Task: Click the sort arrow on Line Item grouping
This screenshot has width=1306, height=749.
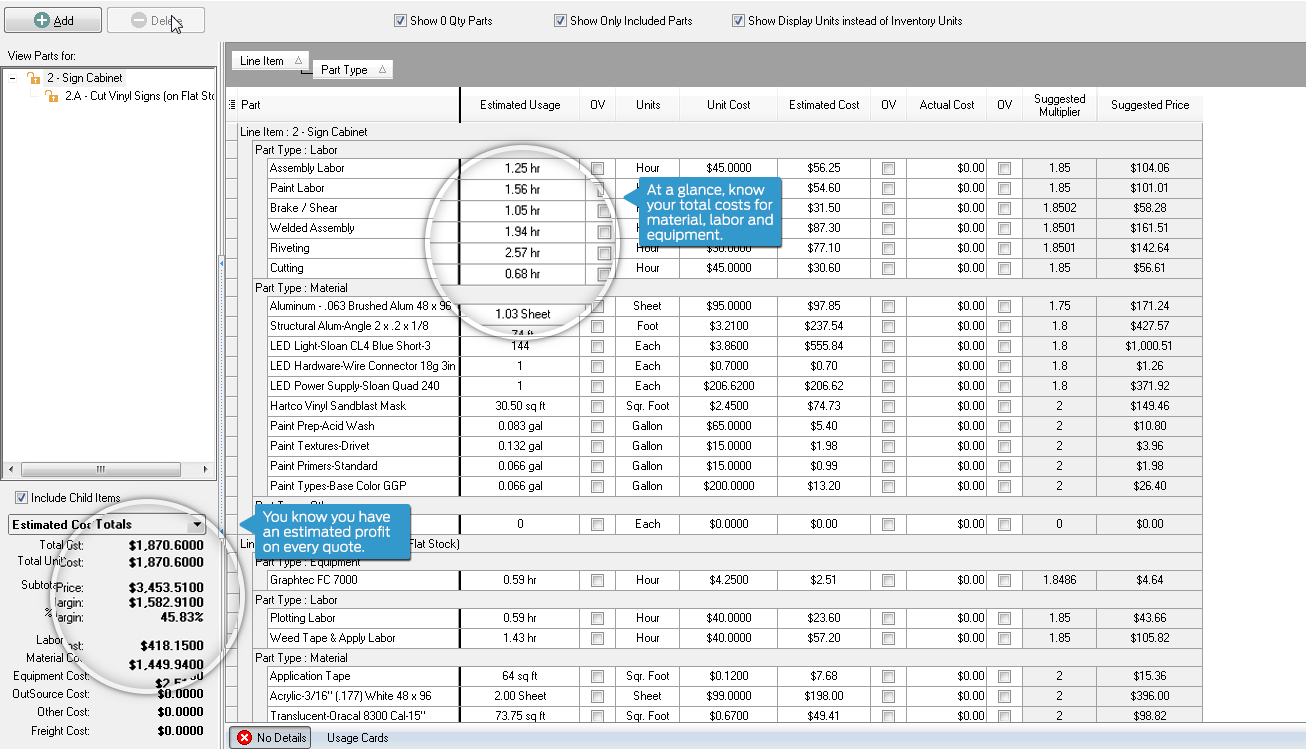Action: tap(298, 61)
